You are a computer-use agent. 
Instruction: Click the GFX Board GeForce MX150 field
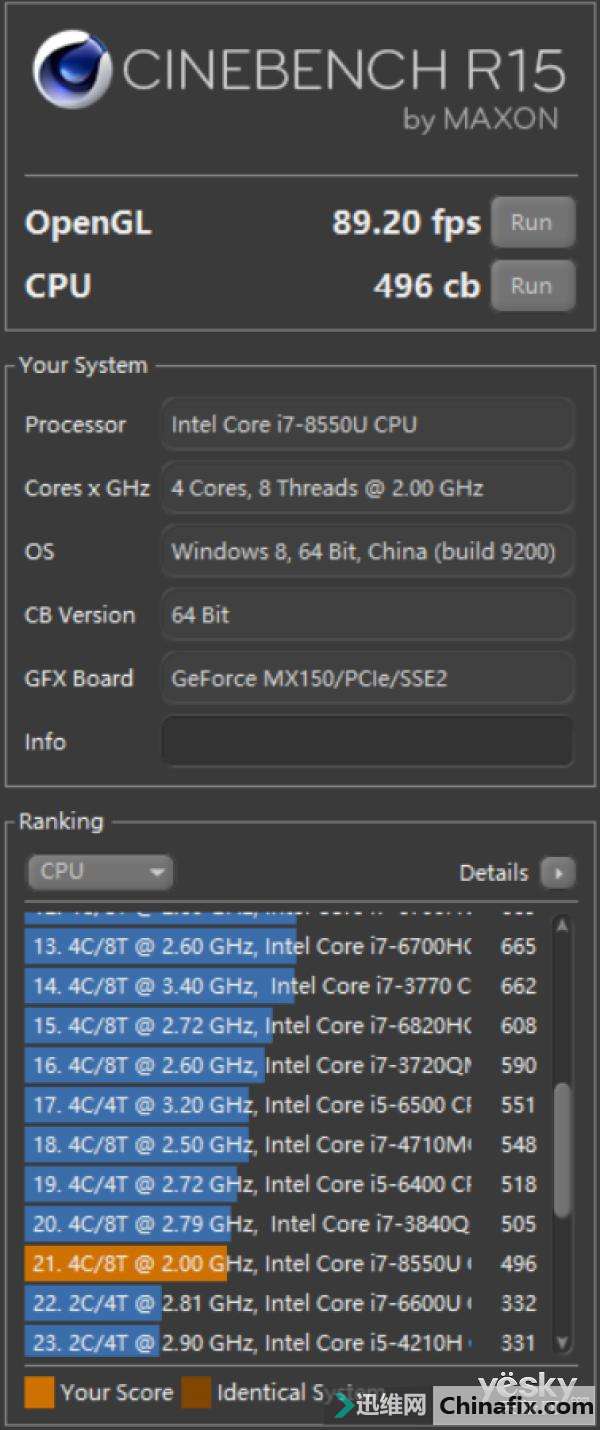point(368,678)
